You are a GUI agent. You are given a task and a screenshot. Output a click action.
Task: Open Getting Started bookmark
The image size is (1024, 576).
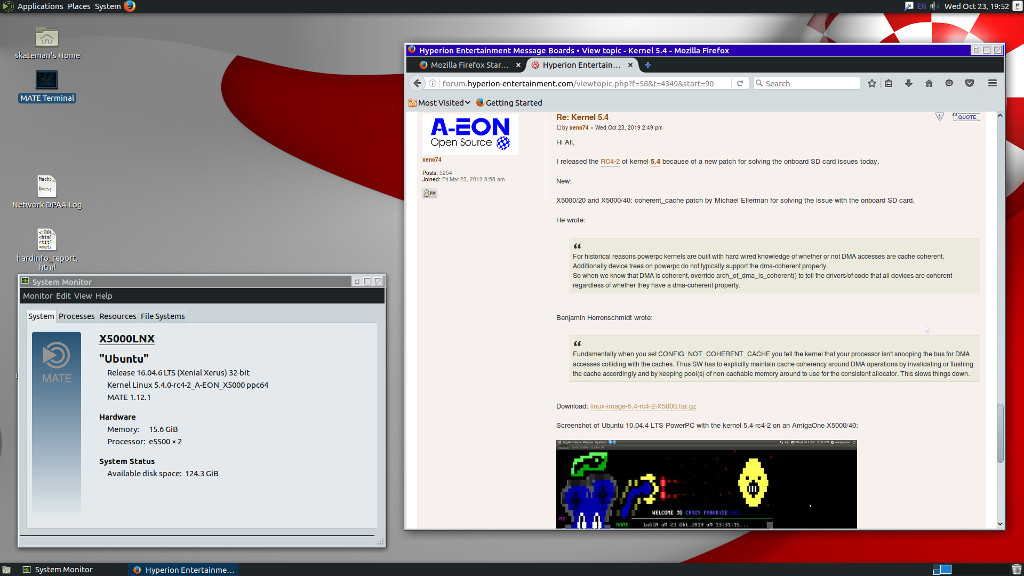coord(509,103)
